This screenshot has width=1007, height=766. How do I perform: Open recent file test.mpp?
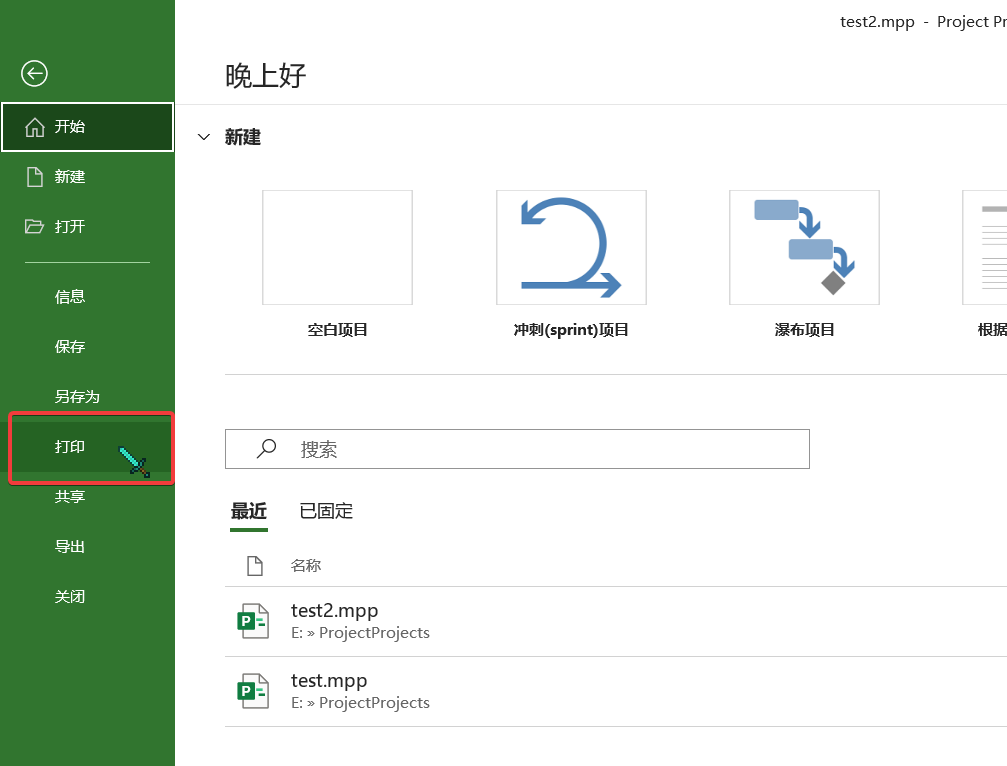pos(616,692)
